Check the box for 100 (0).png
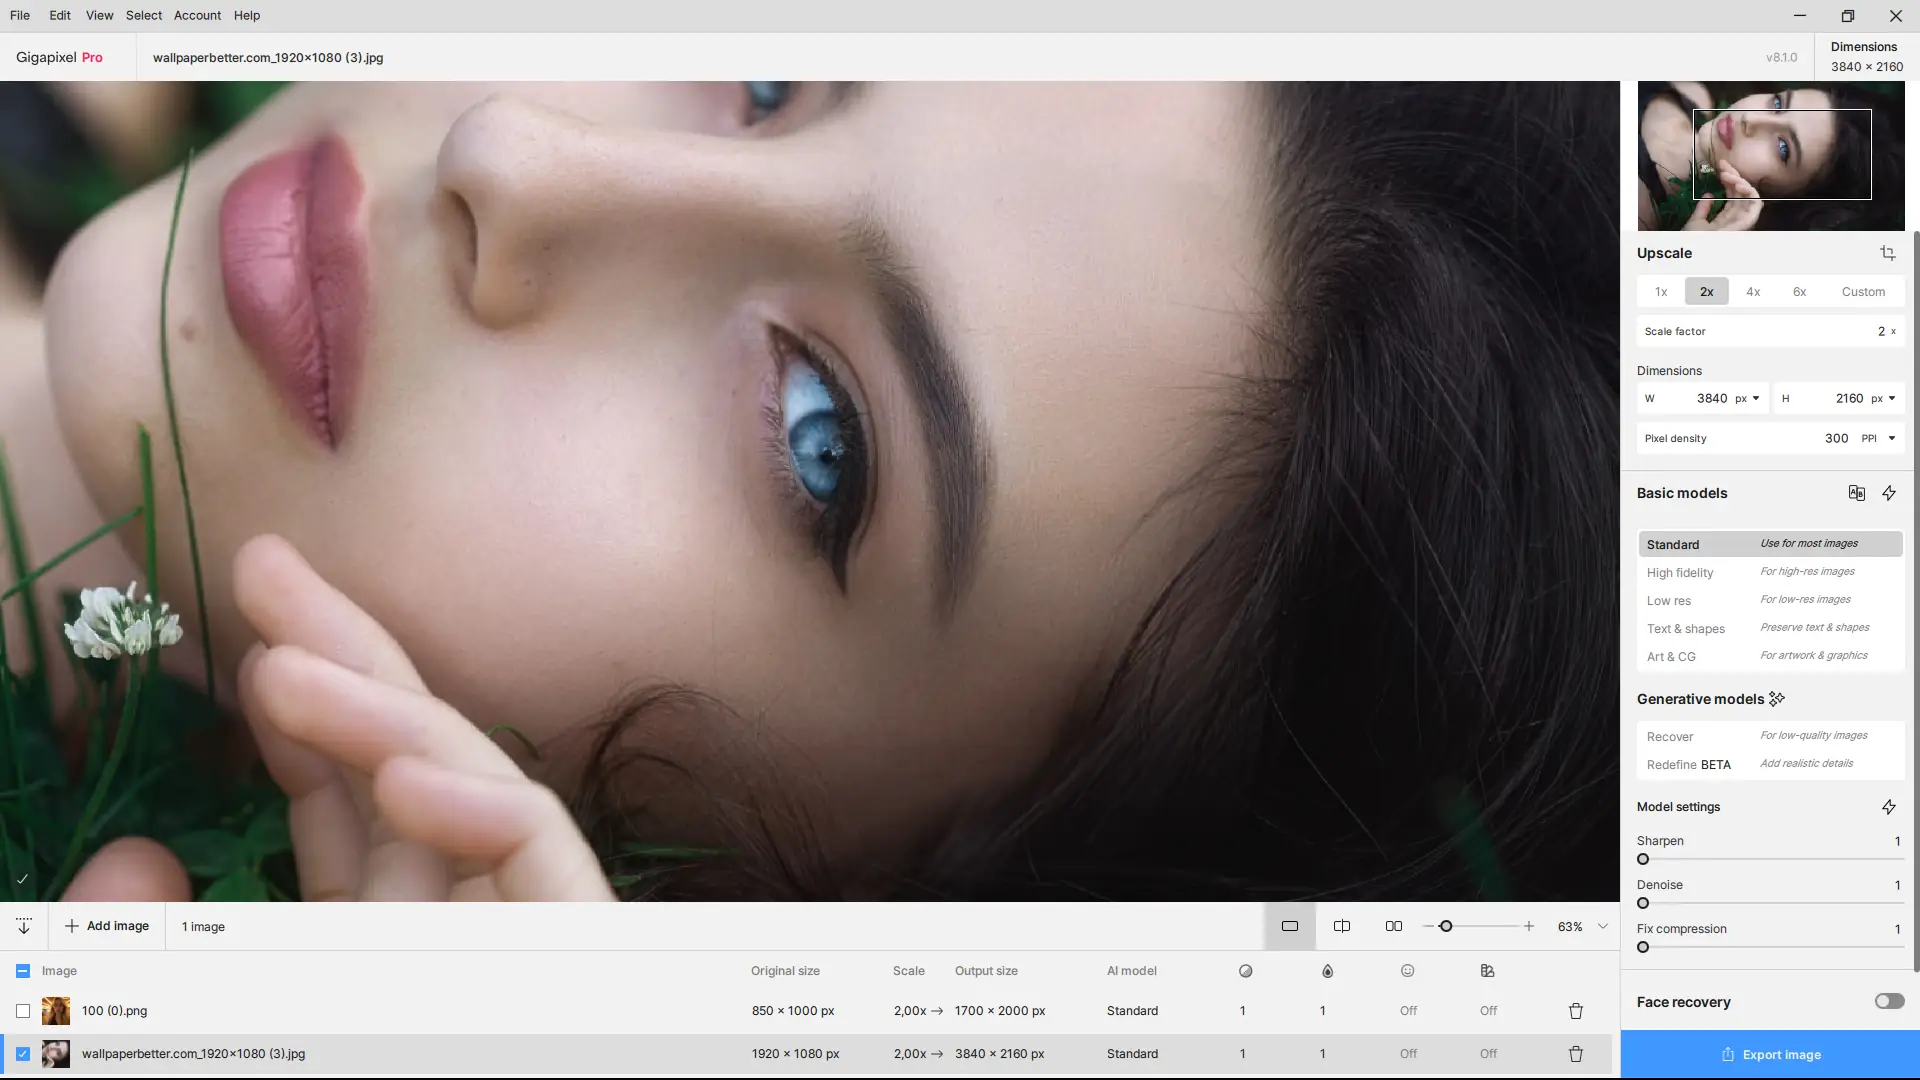Image resolution: width=1920 pixels, height=1080 pixels. point(23,1011)
